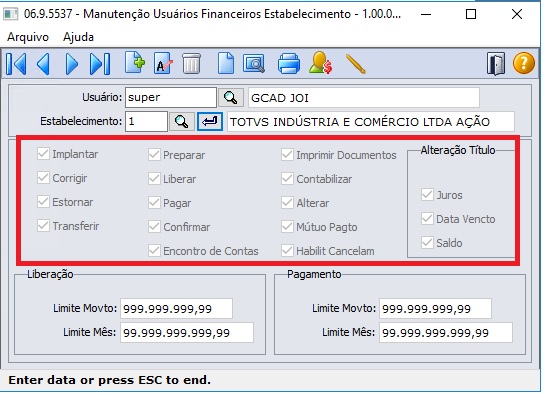
Task: Maximize the Manutenção Usuários window
Action: pos(471,14)
